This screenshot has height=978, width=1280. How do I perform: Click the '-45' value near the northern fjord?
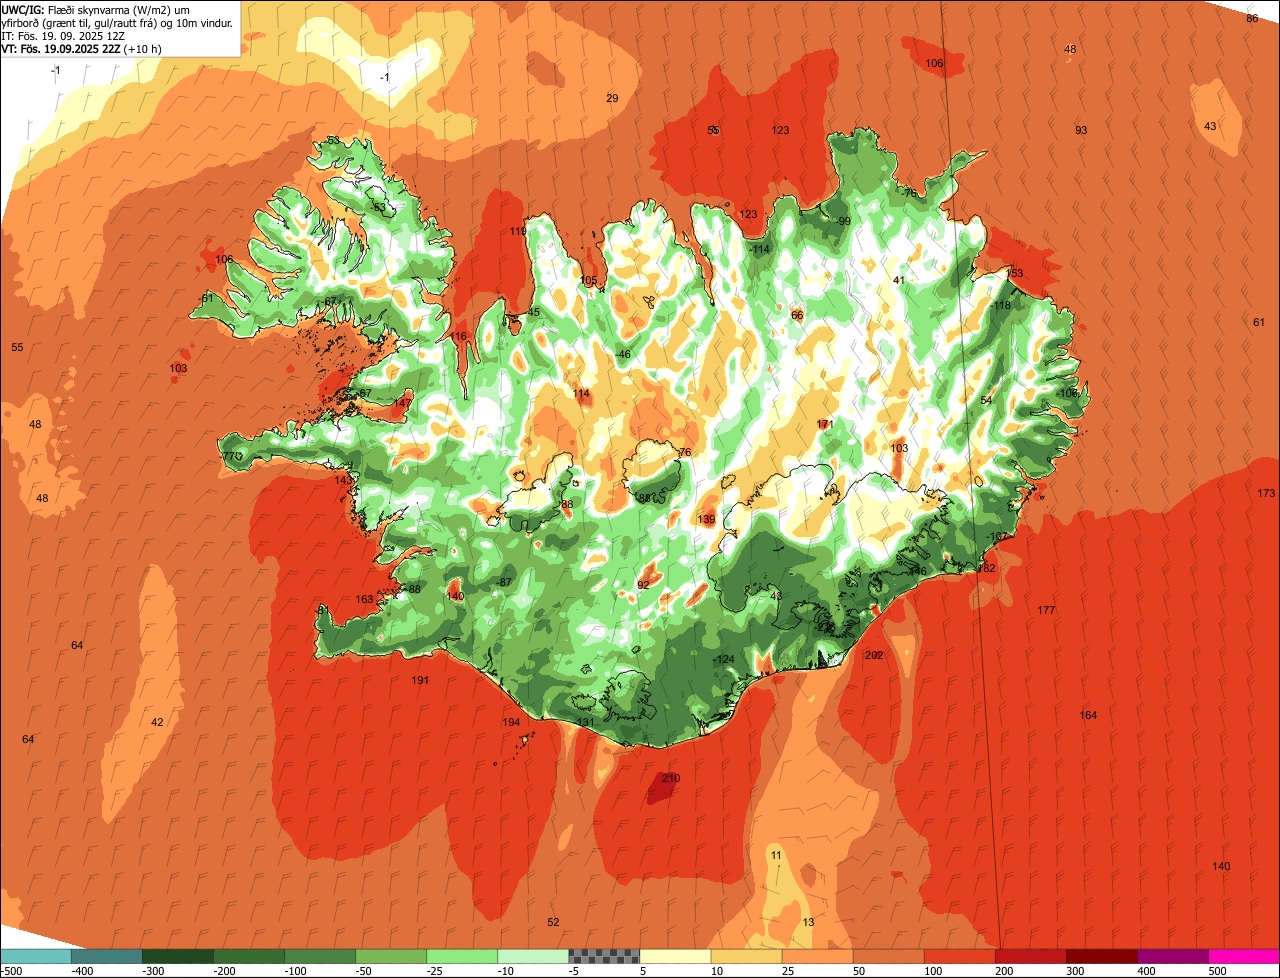point(532,312)
